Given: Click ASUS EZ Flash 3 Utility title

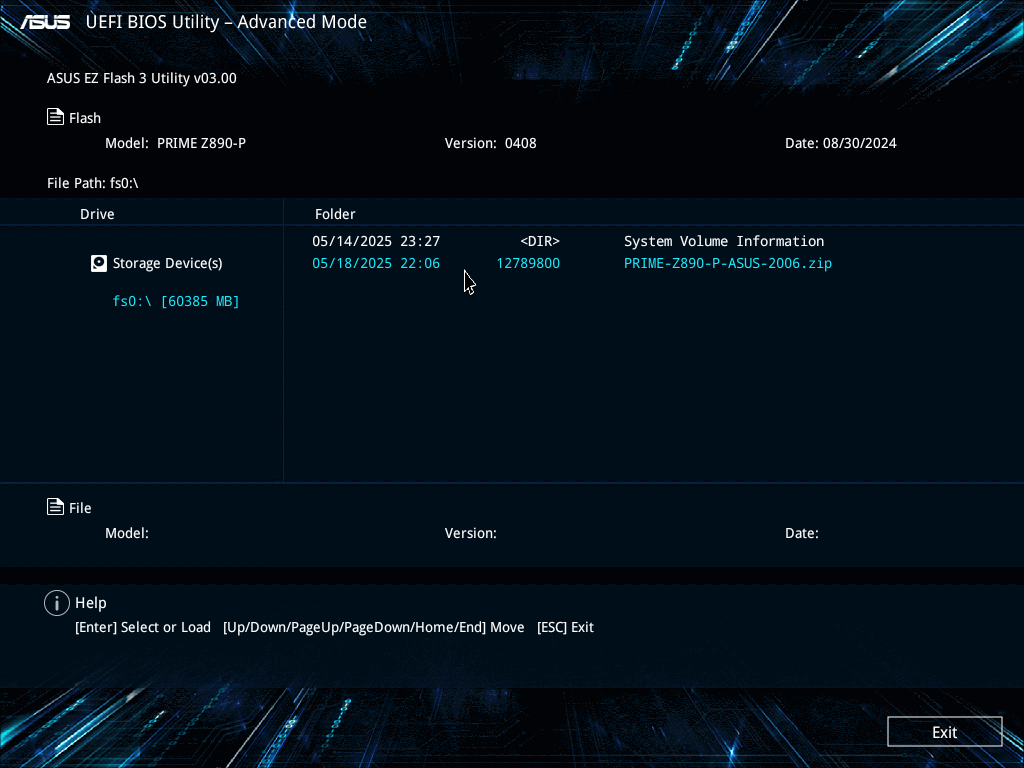Looking at the screenshot, I should tap(142, 78).
